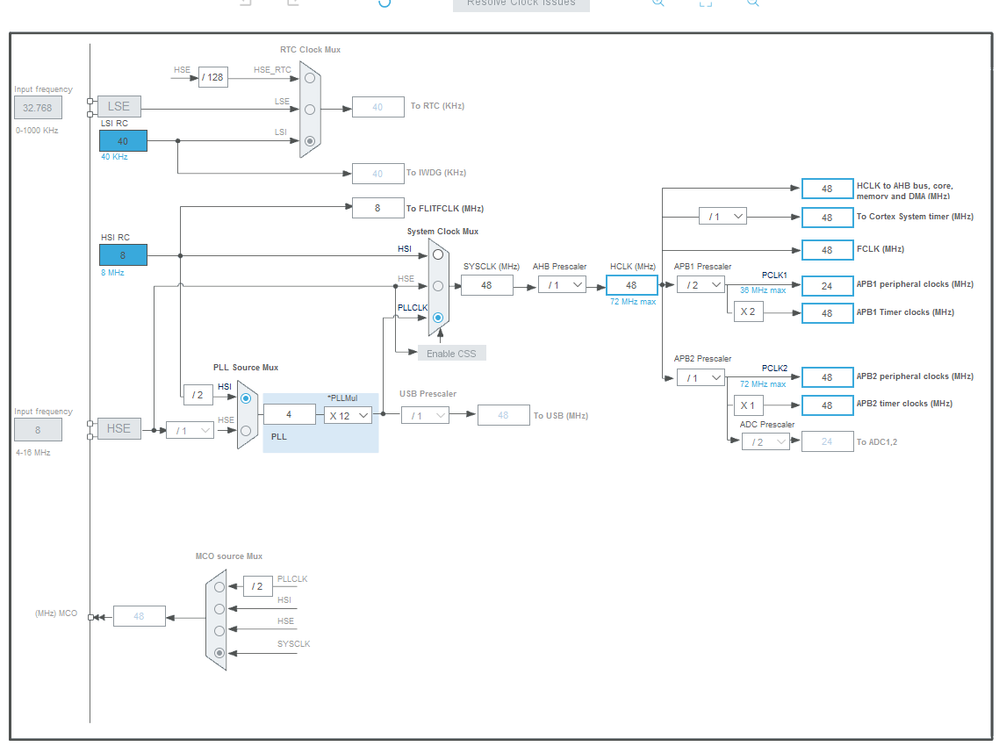Open the Cortex System timer divider dropdown
The height and width of the screenshot is (745, 999).
722,217
